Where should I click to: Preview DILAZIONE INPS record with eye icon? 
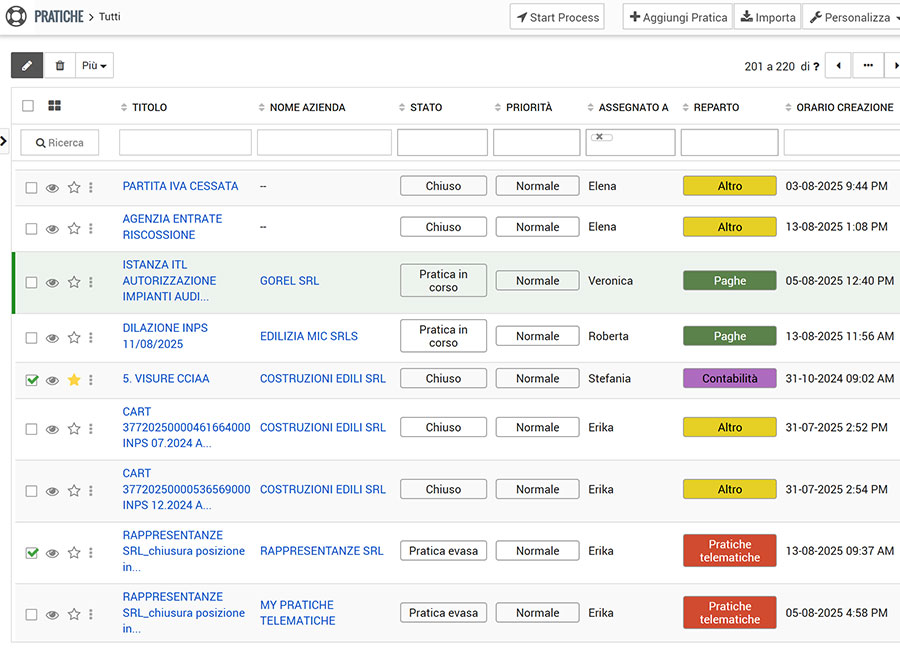pos(52,338)
